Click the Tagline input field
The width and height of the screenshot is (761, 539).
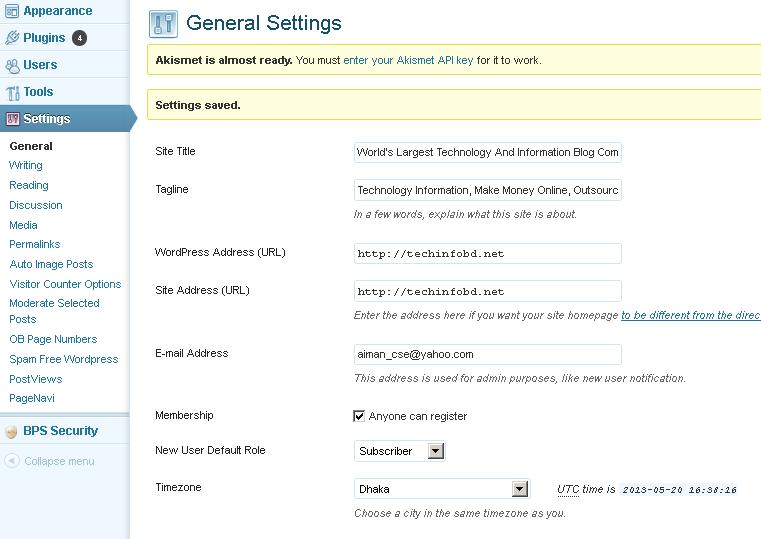coord(487,190)
